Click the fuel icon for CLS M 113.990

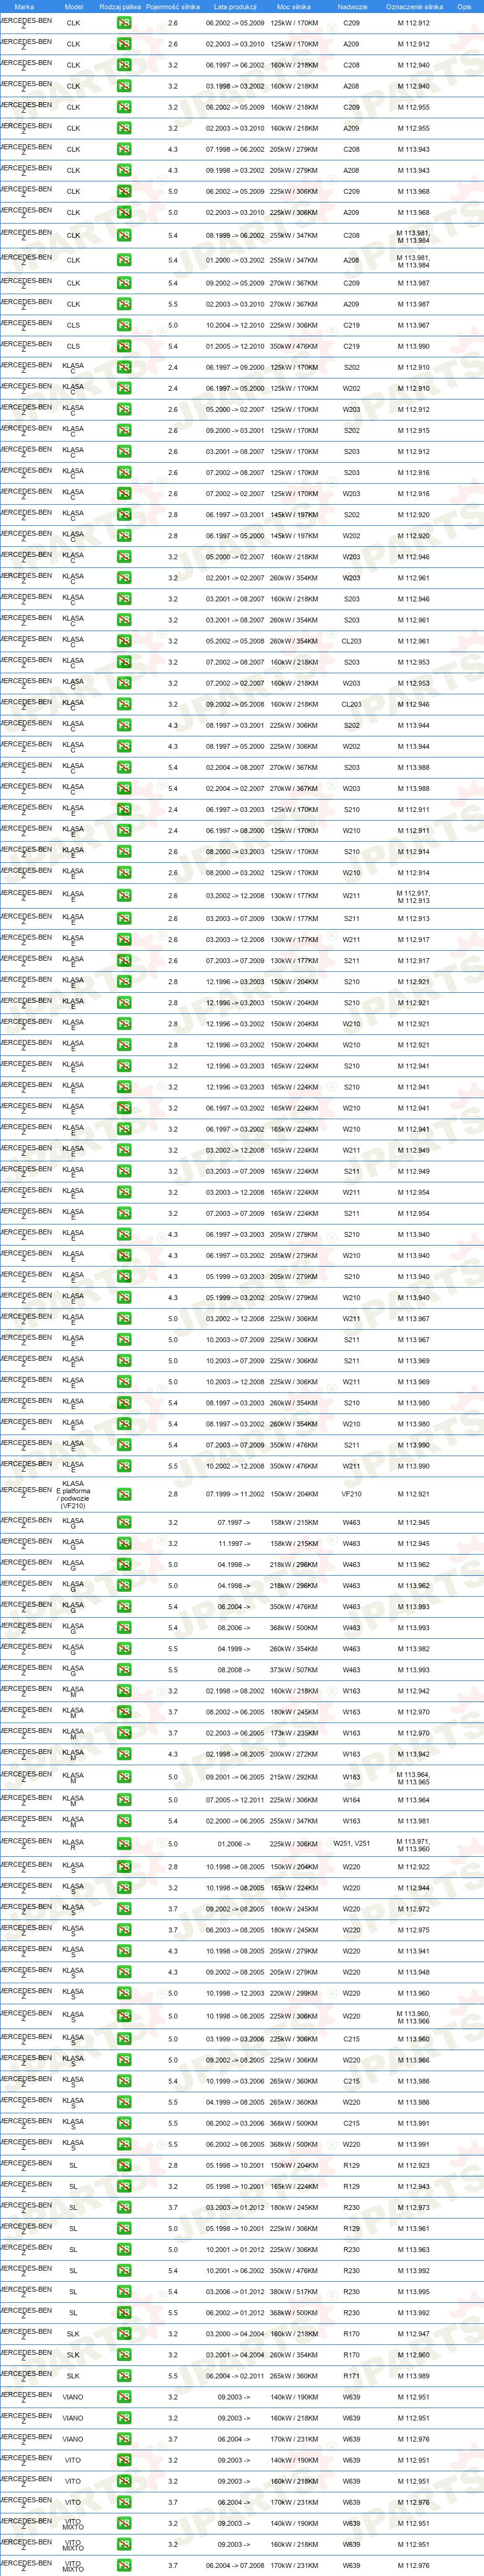pyautogui.click(x=124, y=346)
